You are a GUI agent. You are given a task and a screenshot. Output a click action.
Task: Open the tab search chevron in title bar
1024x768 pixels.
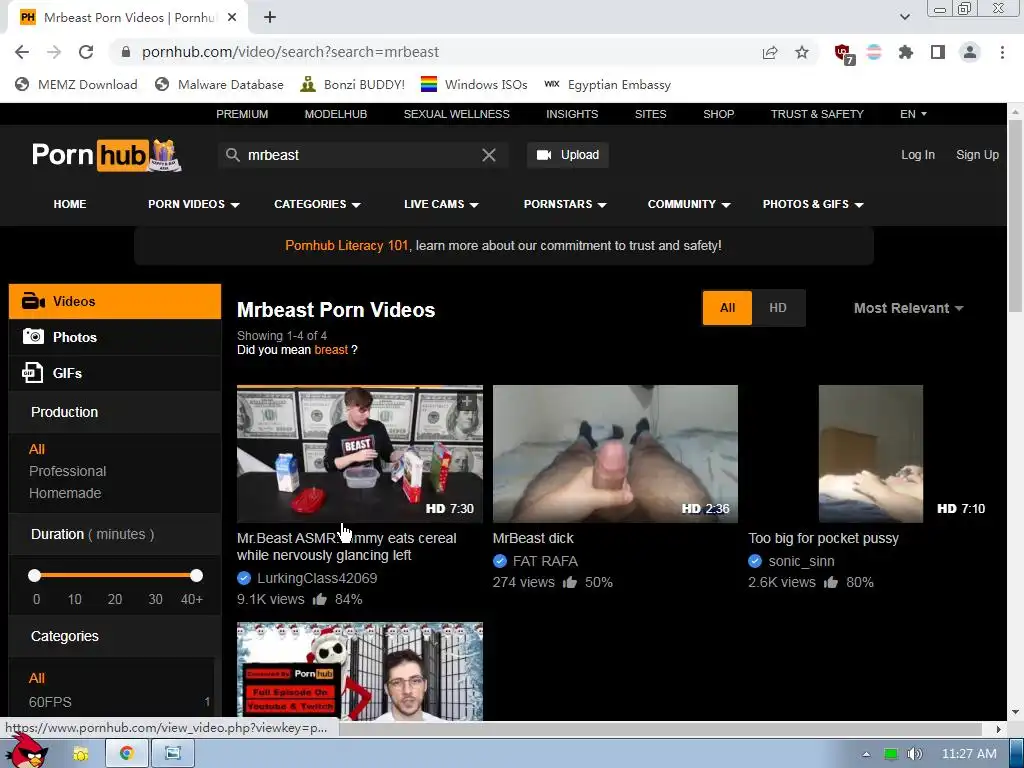tap(904, 17)
